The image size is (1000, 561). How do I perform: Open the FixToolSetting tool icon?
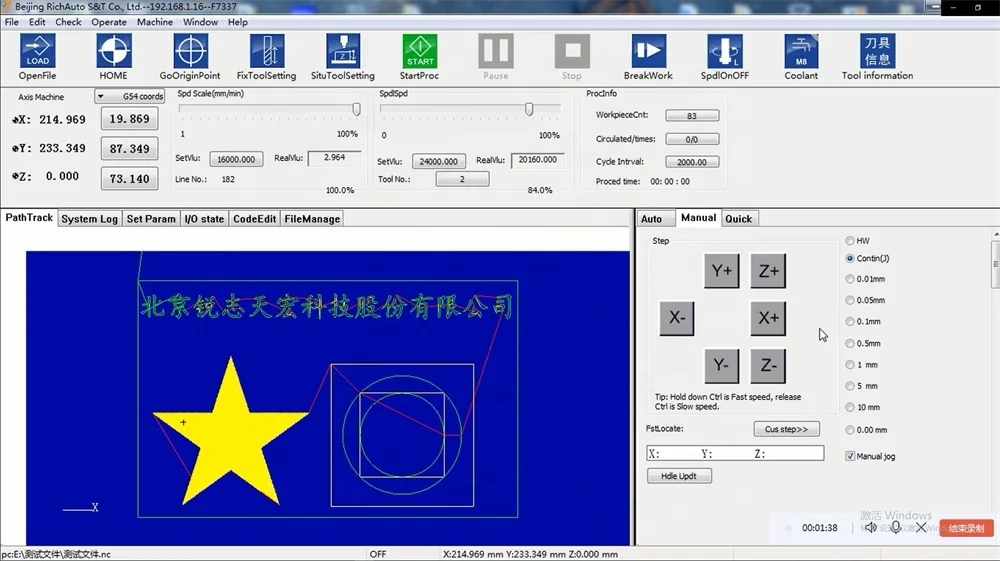pos(267,51)
